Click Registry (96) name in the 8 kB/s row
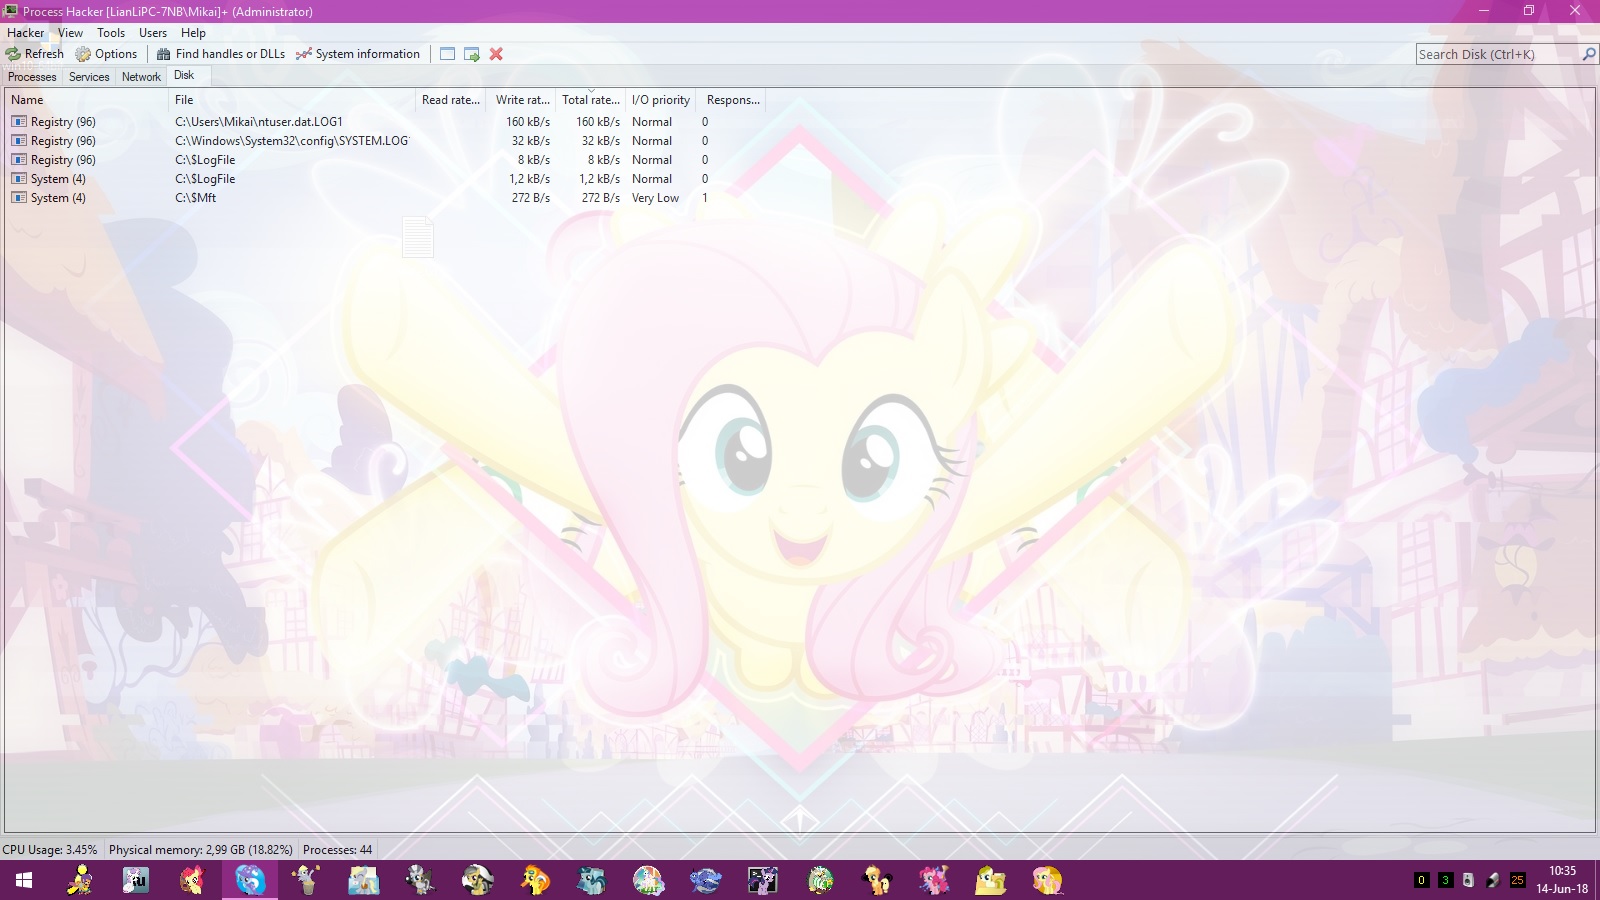Viewport: 1600px width, 900px height. click(63, 160)
